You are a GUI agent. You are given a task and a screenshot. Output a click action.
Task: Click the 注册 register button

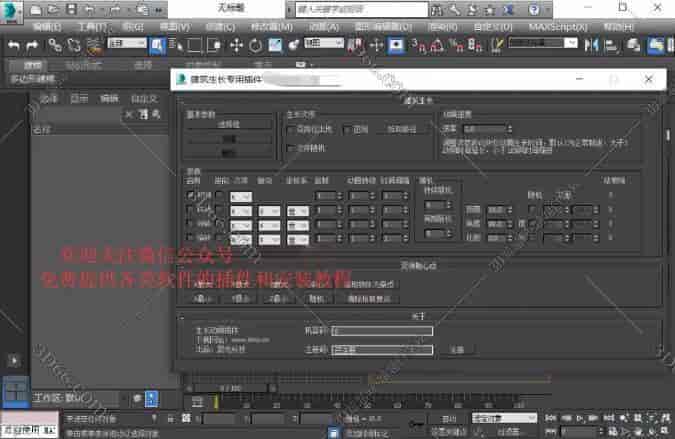pos(456,349)
